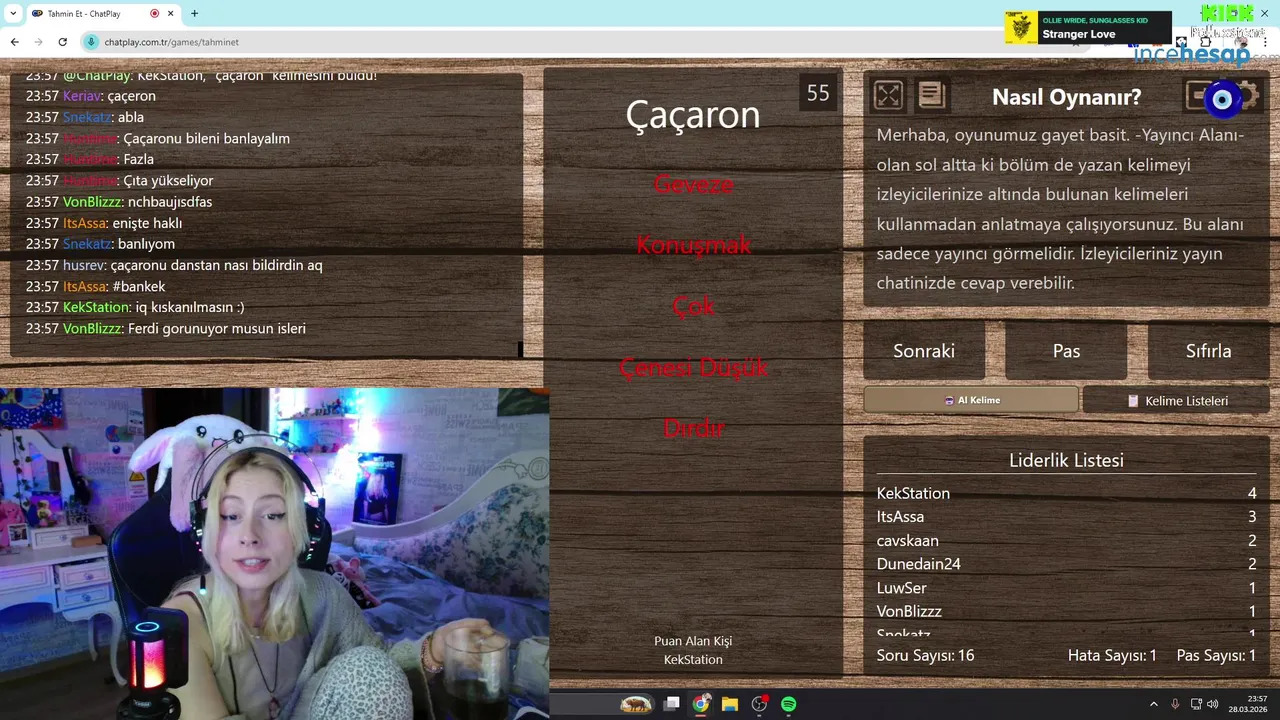Expand the system tray hidden icons arrow

click(1153, 704)
